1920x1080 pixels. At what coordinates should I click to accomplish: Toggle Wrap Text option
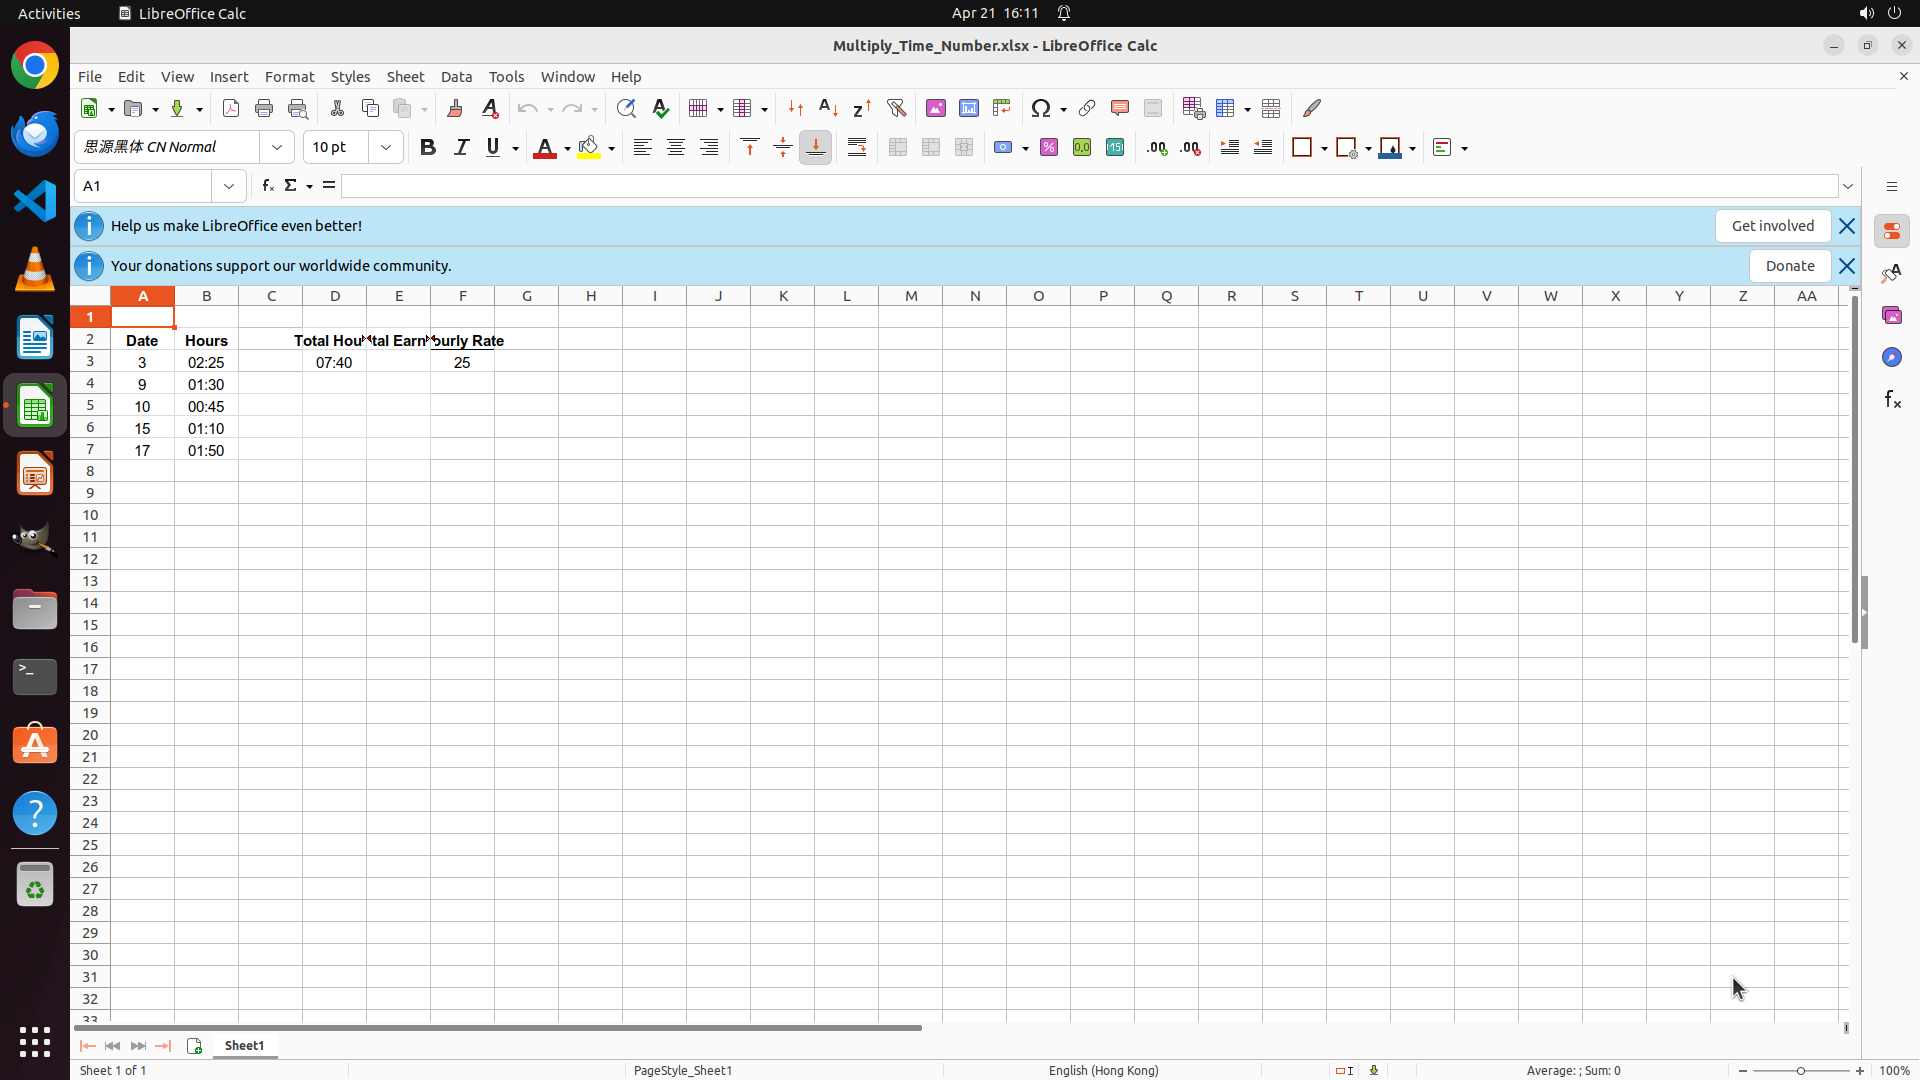[x=857, y=148]
